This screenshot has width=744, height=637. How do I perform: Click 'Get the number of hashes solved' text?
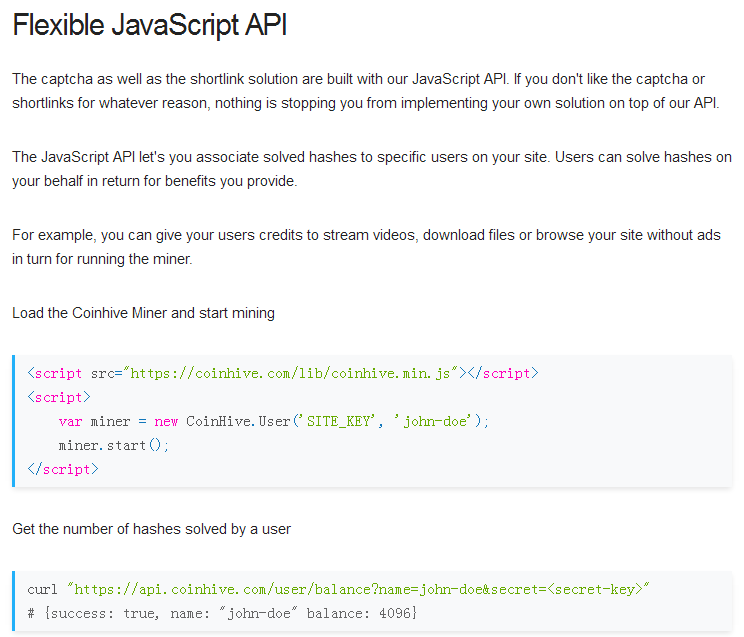point(151,529)
